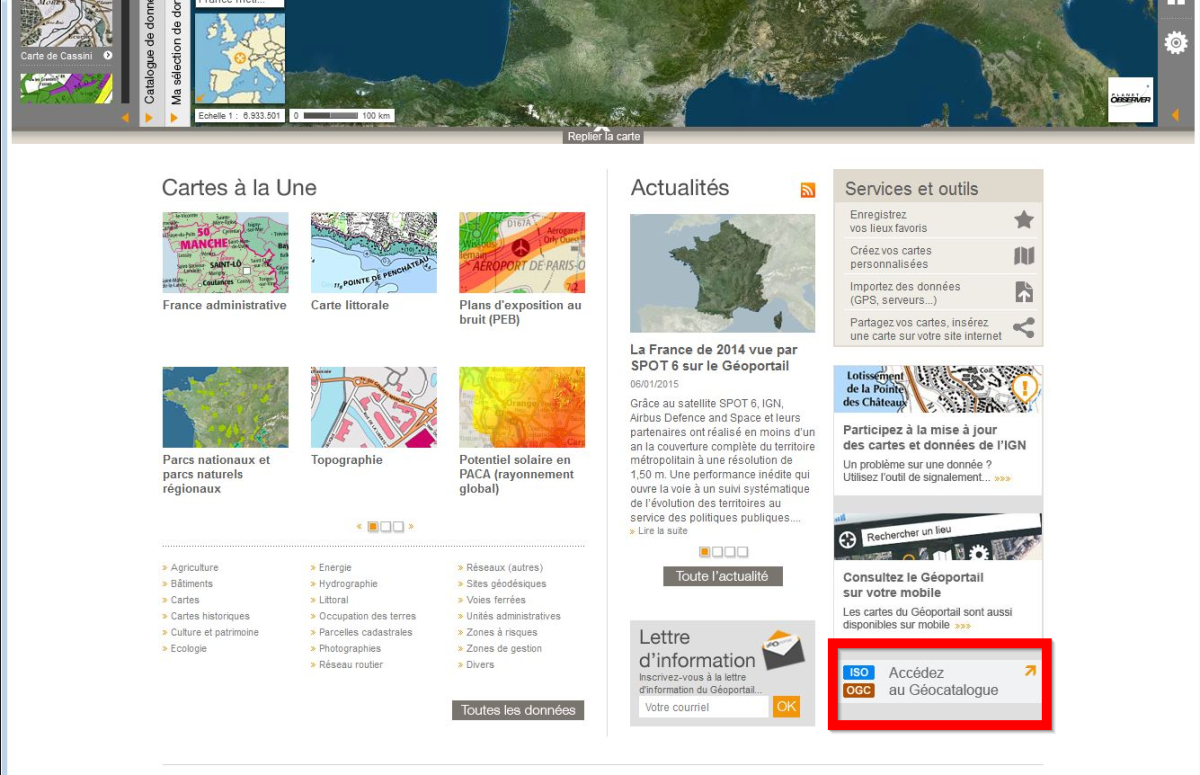Open La France de 2014 vue par SPOT 6 headline

pyautogui.click(x=714, y=358)
